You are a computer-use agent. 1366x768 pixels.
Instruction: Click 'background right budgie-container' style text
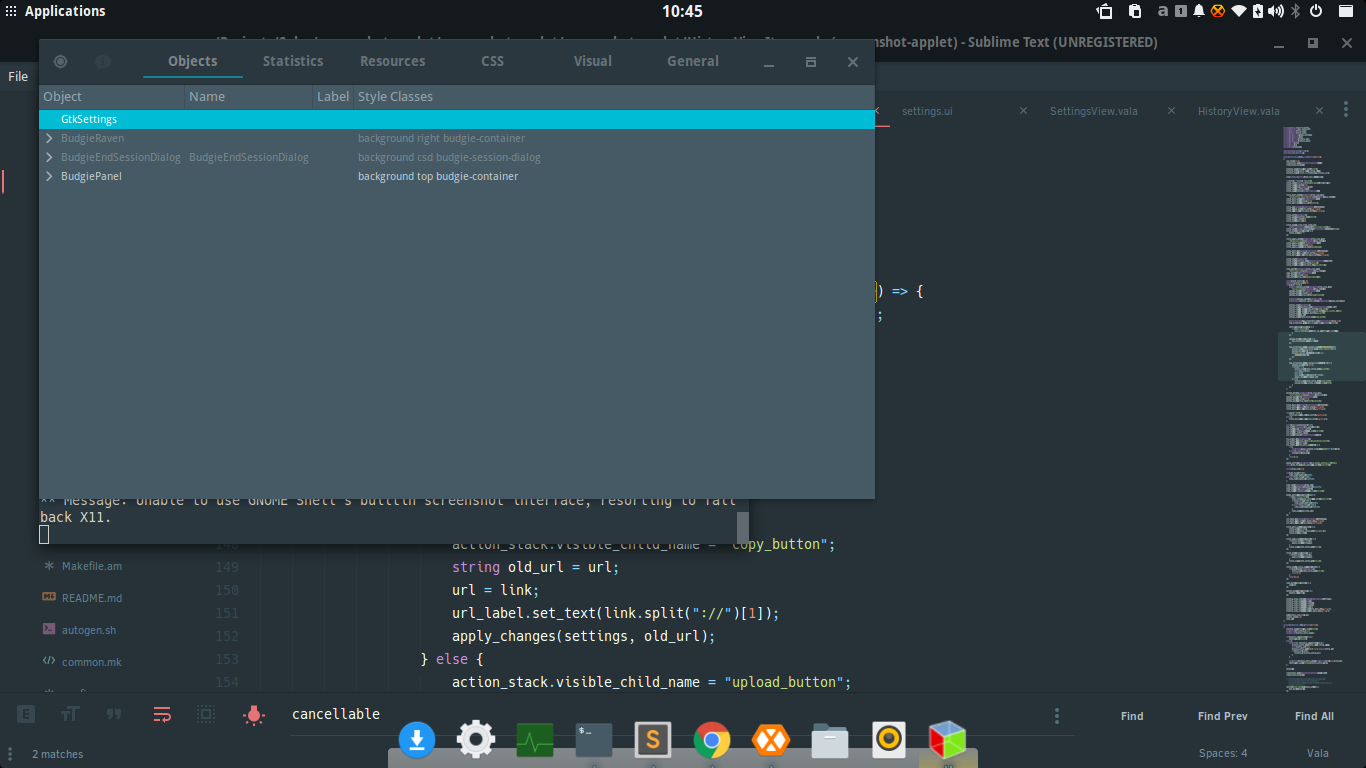coord(441,138)
